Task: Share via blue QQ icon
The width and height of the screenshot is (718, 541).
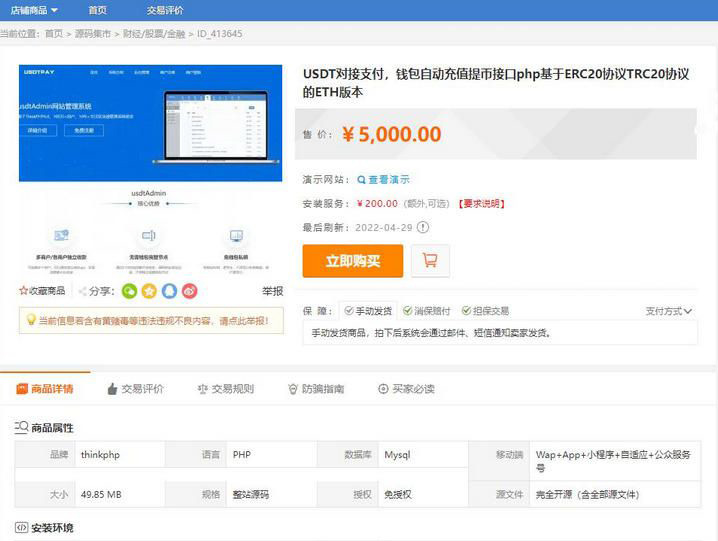Action: 169,291
